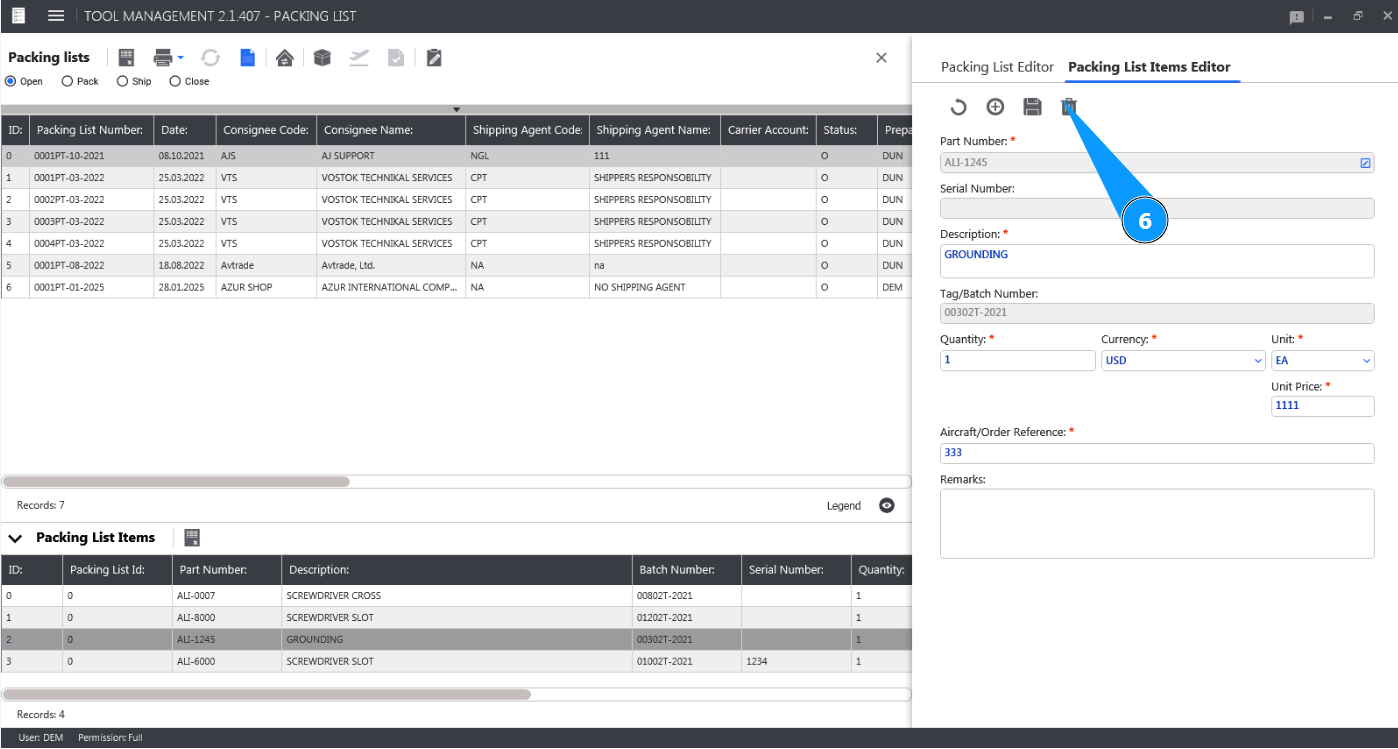Select the Ship radio button
This screenshot has width=1398, height=749.
122,81
